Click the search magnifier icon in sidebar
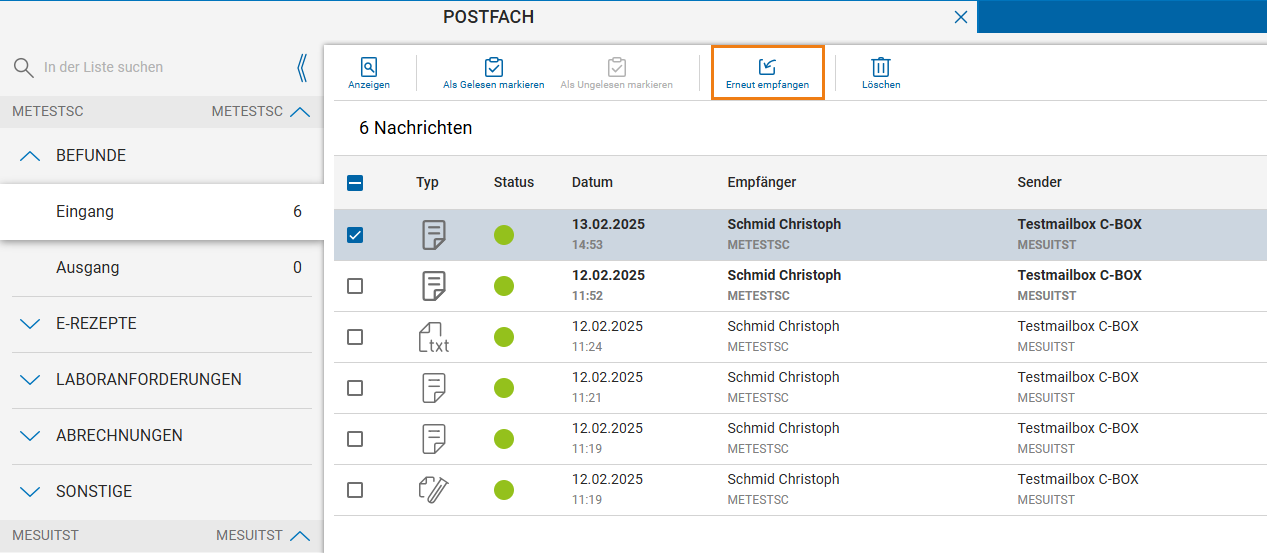The width and height of the screenshot is (1267, 553). click(x=23, y=67)
